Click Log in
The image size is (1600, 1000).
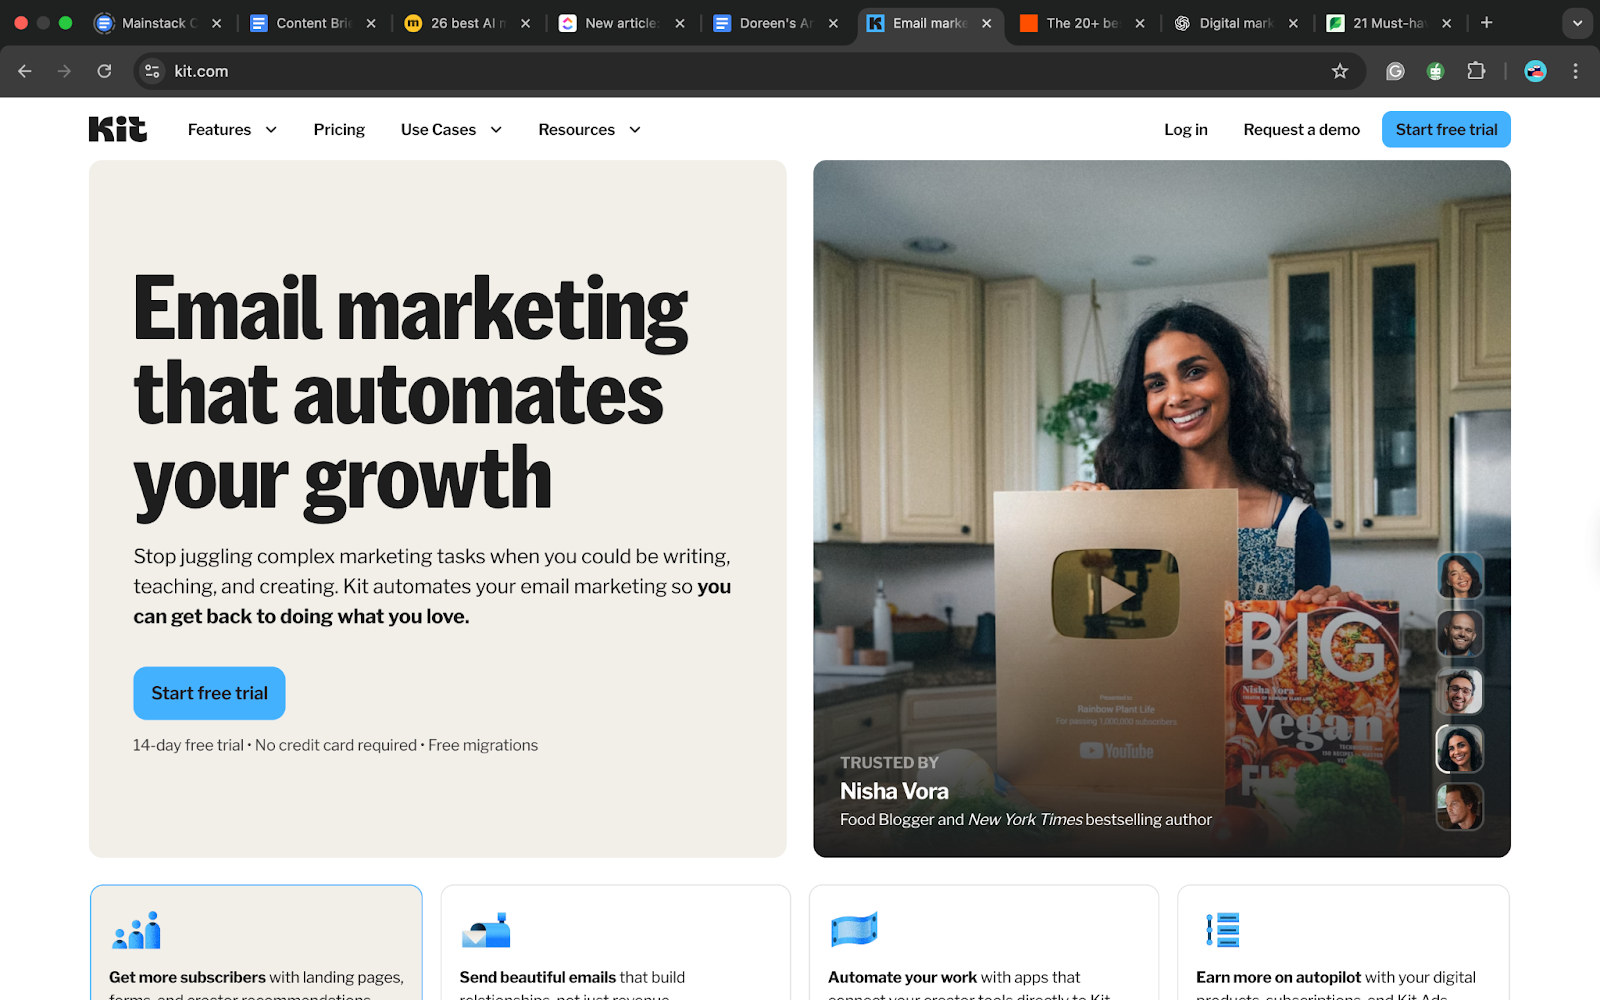1185,129
